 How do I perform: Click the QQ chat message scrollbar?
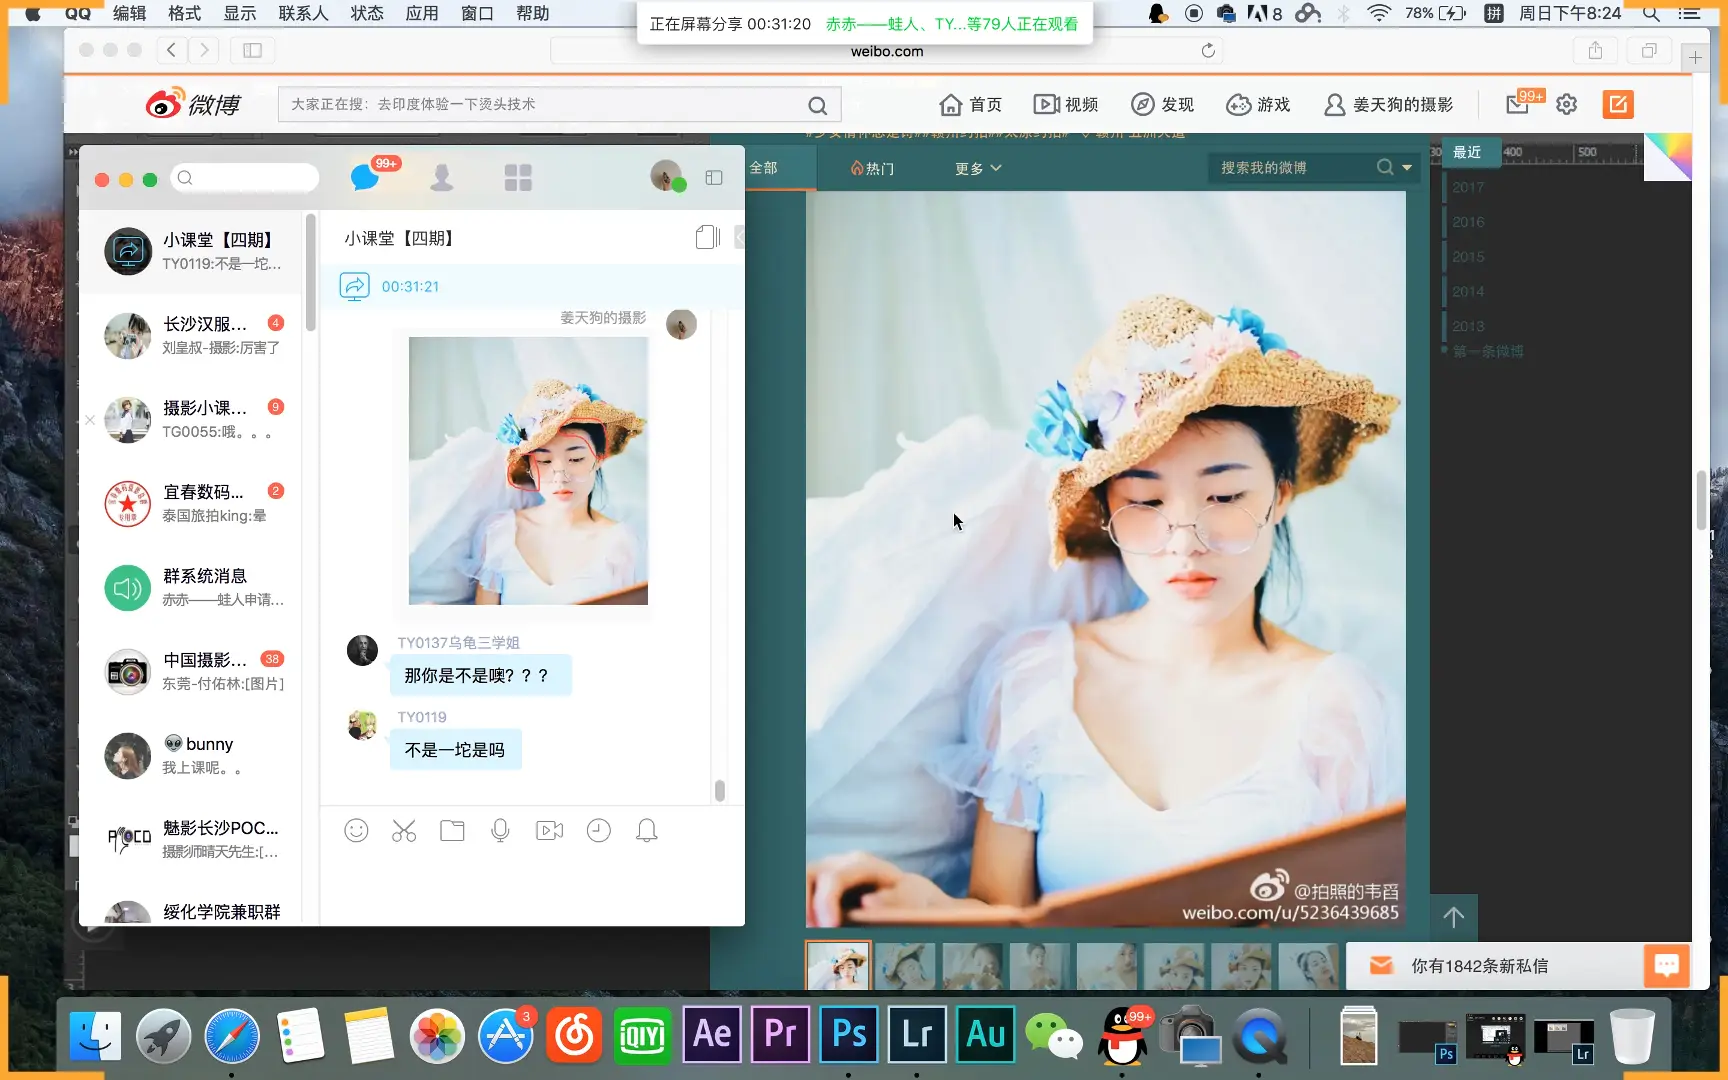719,790
